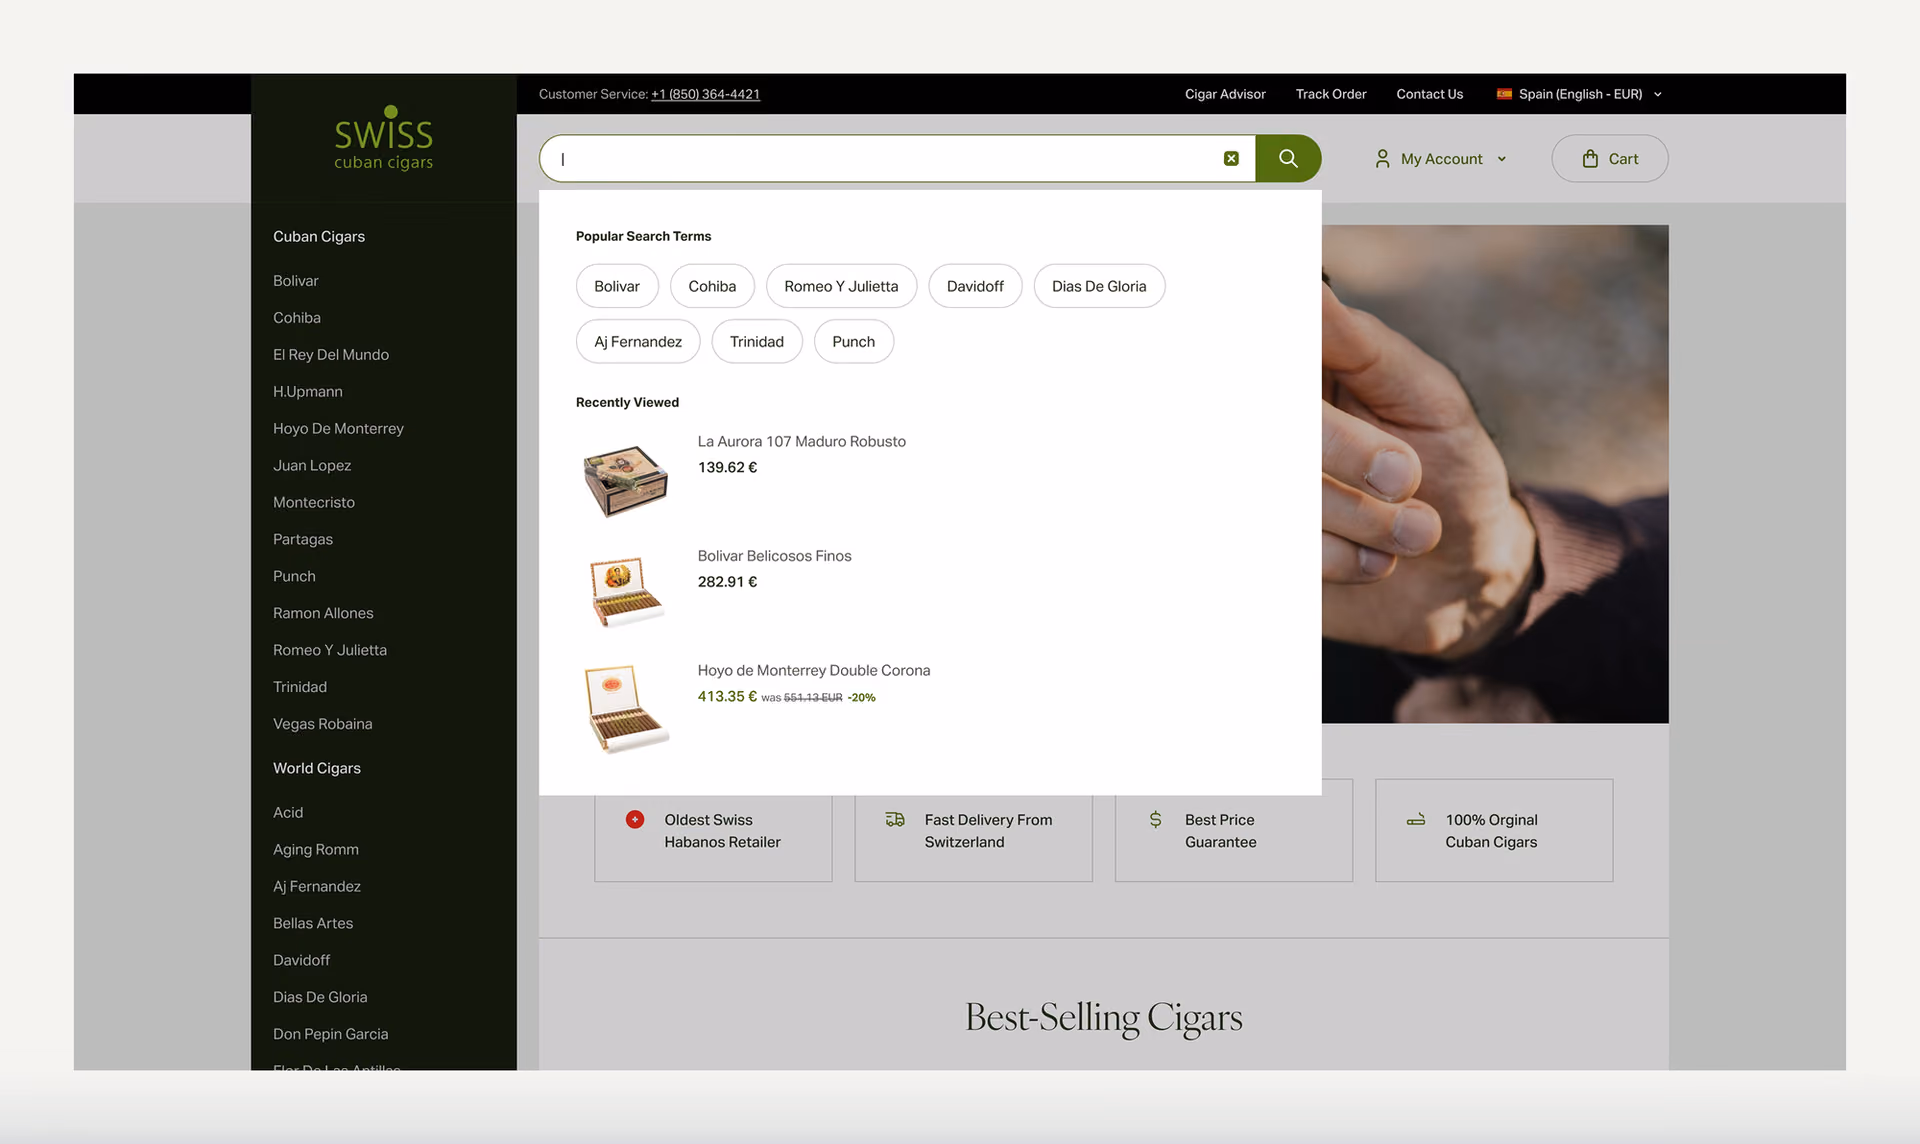The image size is (1920, 1144).
Task: Open Hoyo De Monterrey sidebar category
Action: click(x=339, y=429)
